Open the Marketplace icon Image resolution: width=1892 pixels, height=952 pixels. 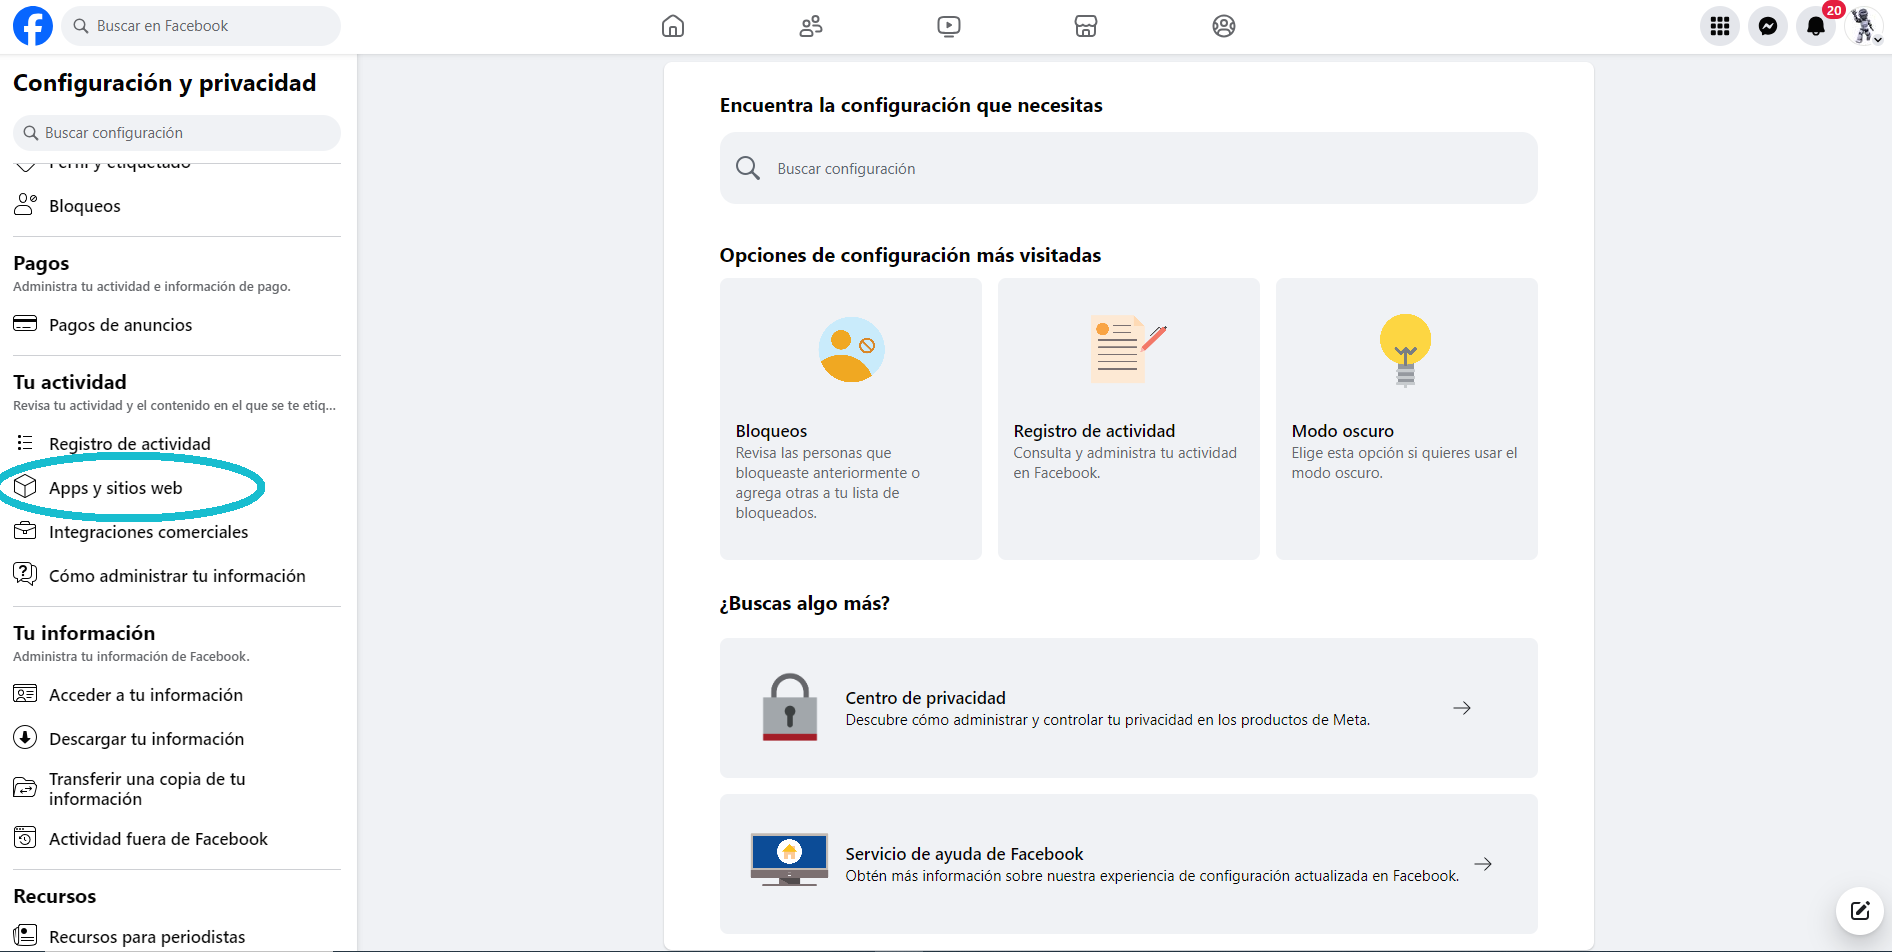point(1086,26)
